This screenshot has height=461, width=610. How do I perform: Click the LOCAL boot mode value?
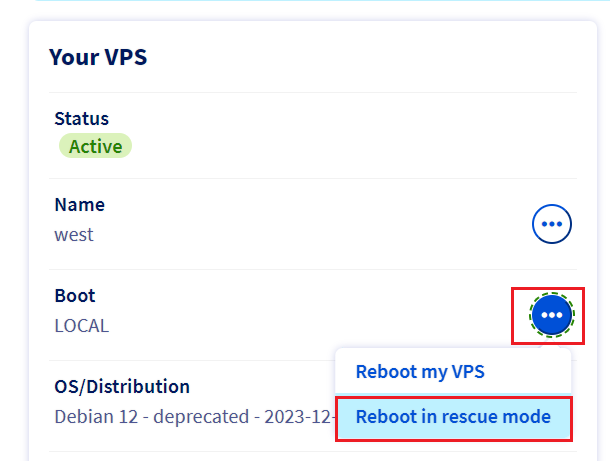(x=82, y=326)
